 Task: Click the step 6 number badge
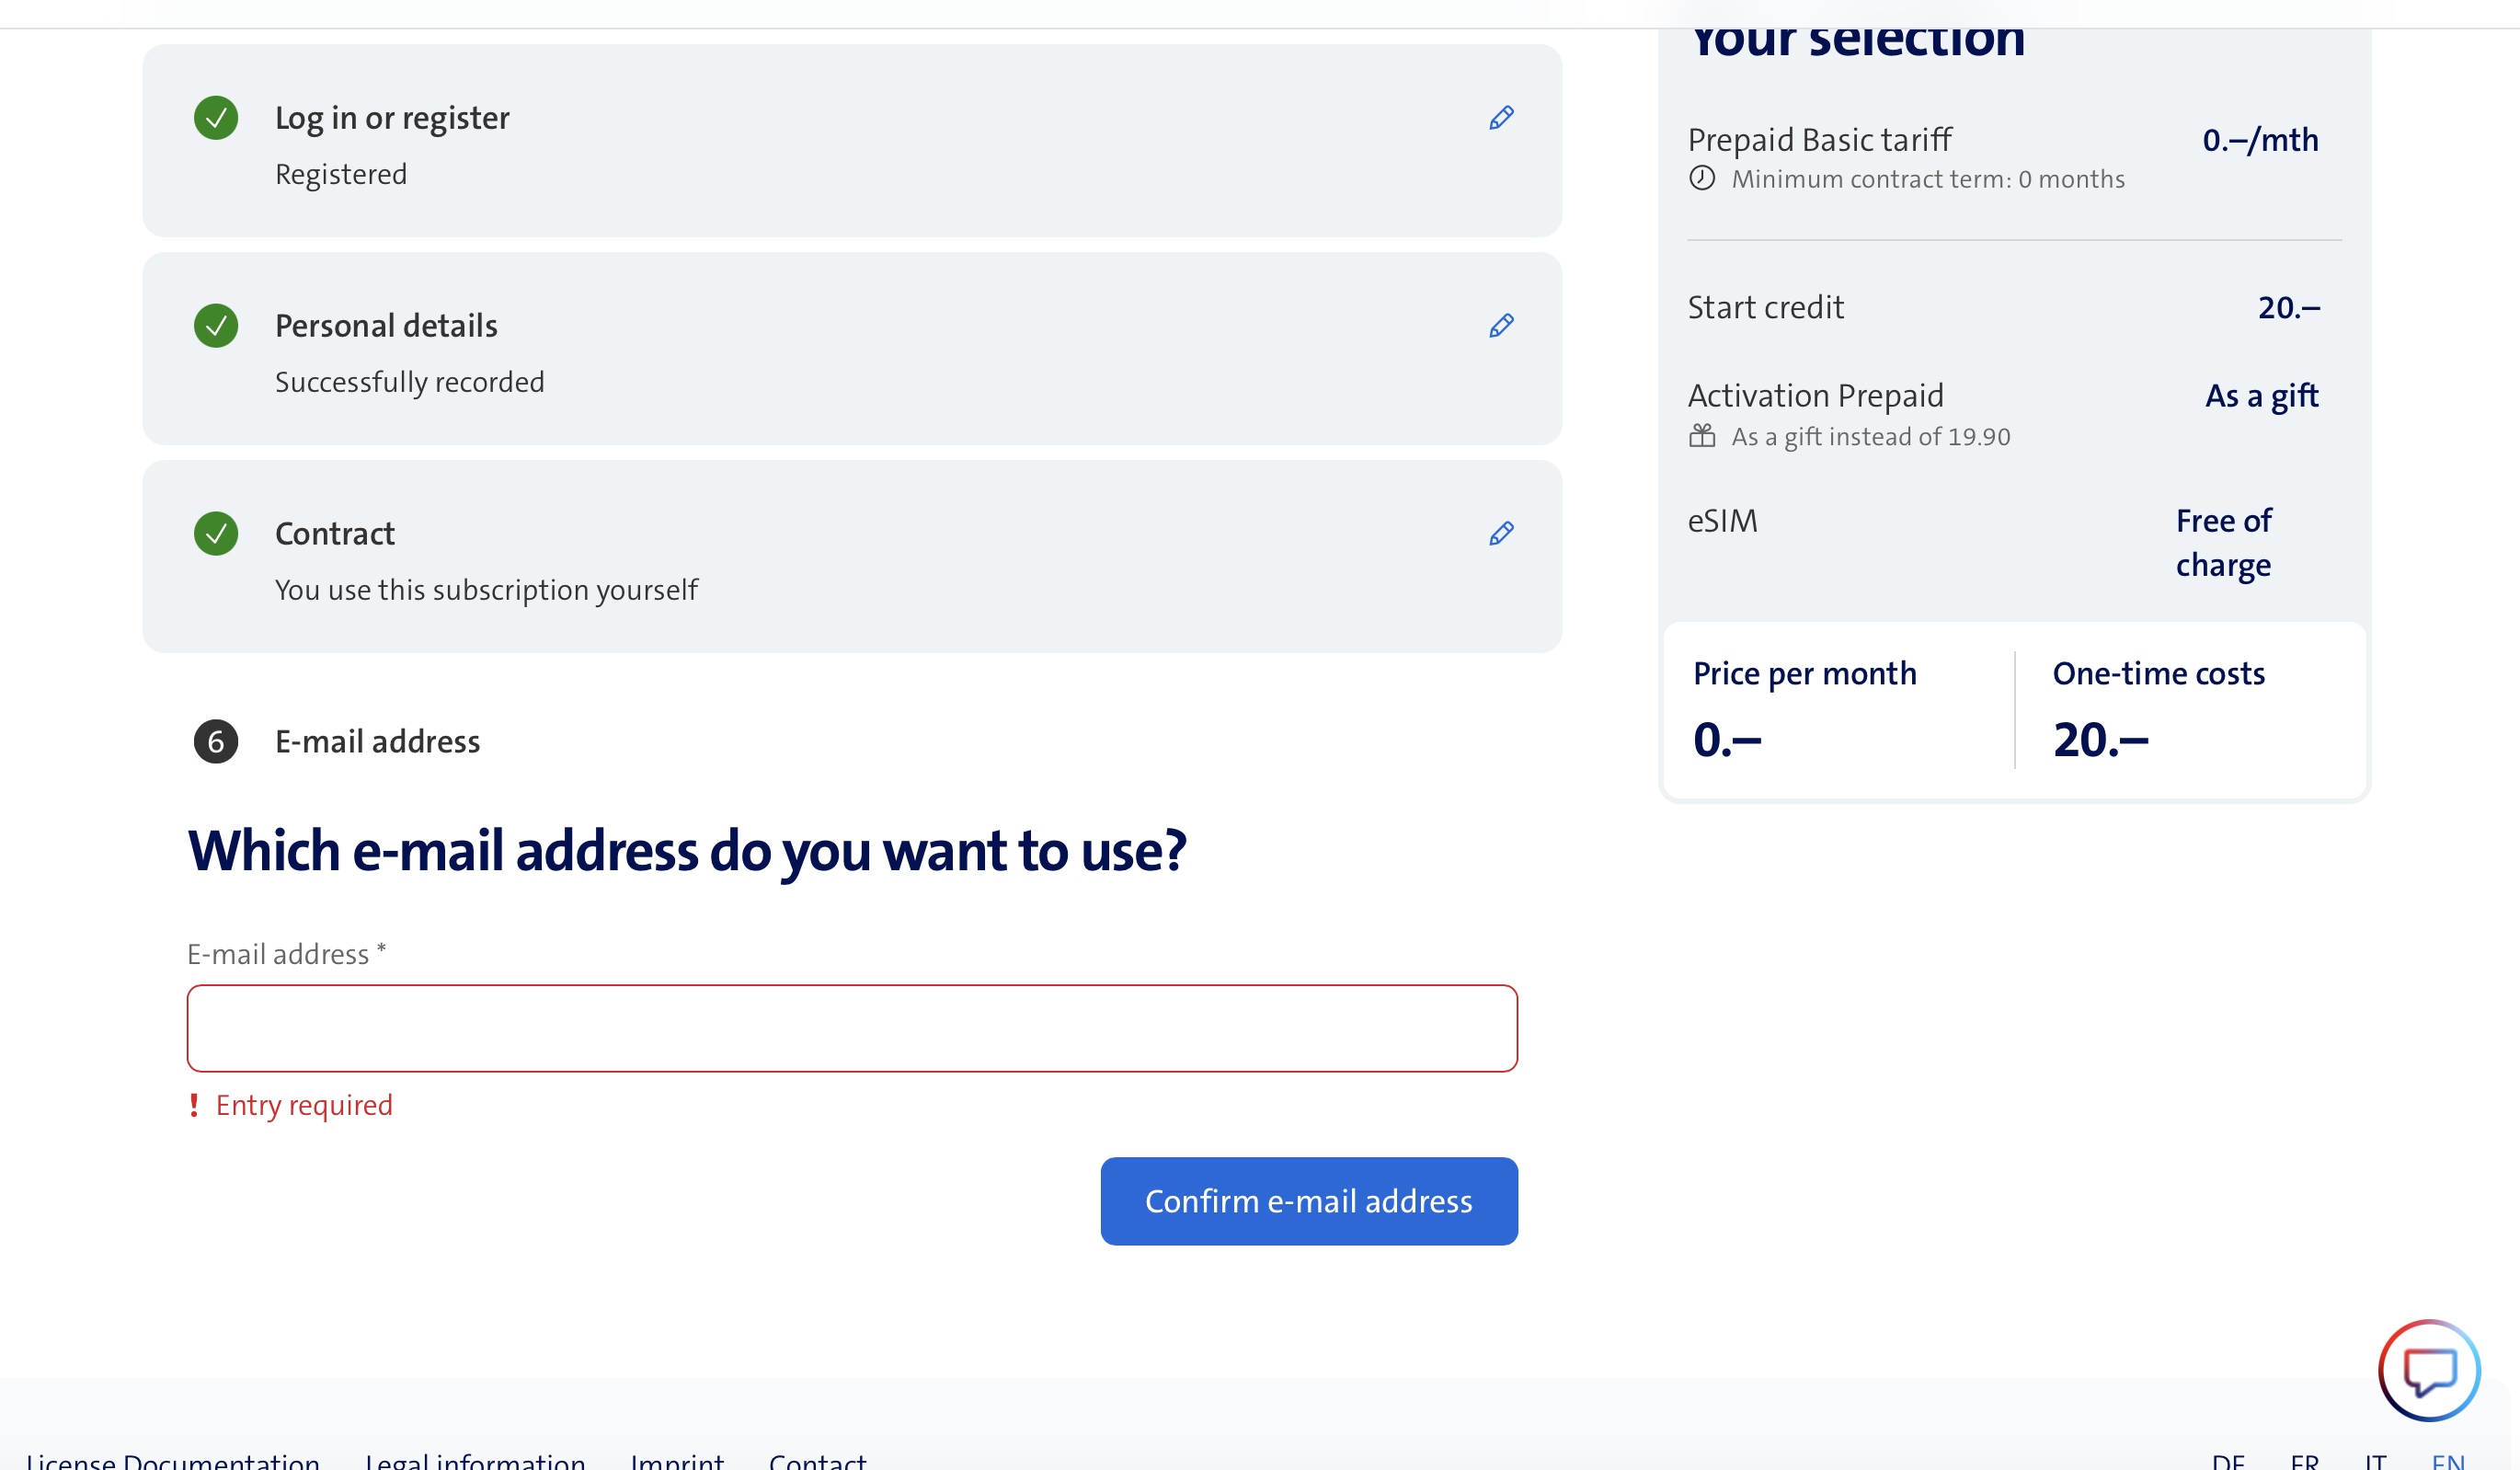[216, 742]
